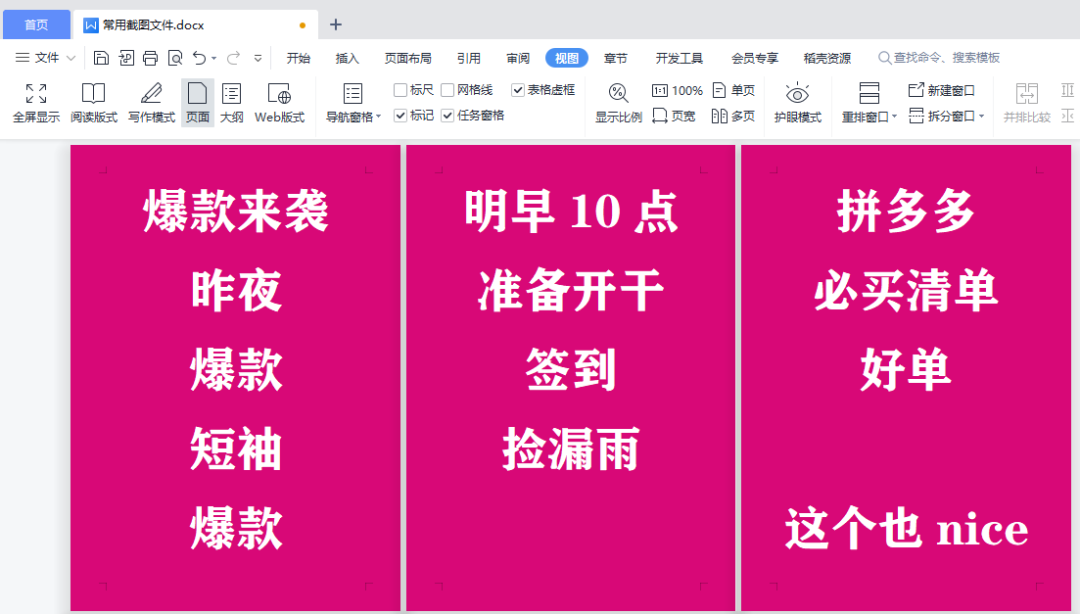The height and width of the screenshot is (614, 1080).
Task: Go to the 首页 home tab
Action: coord(37,25)
